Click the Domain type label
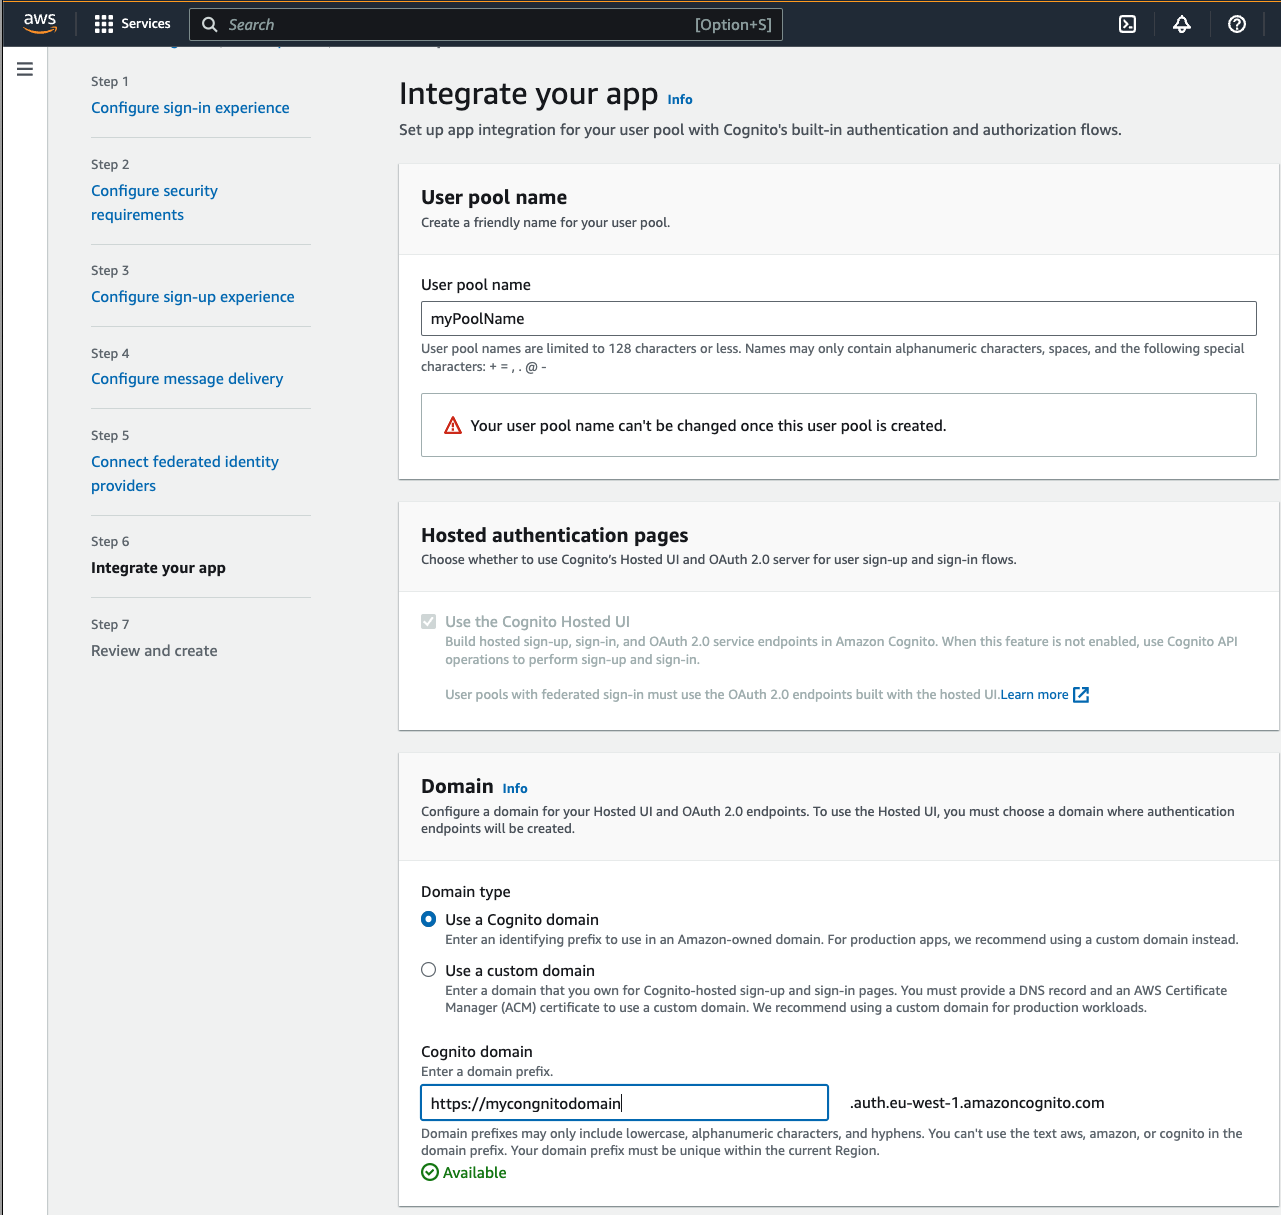This screenshot has width=1281, height=1215. click(466, 892)
